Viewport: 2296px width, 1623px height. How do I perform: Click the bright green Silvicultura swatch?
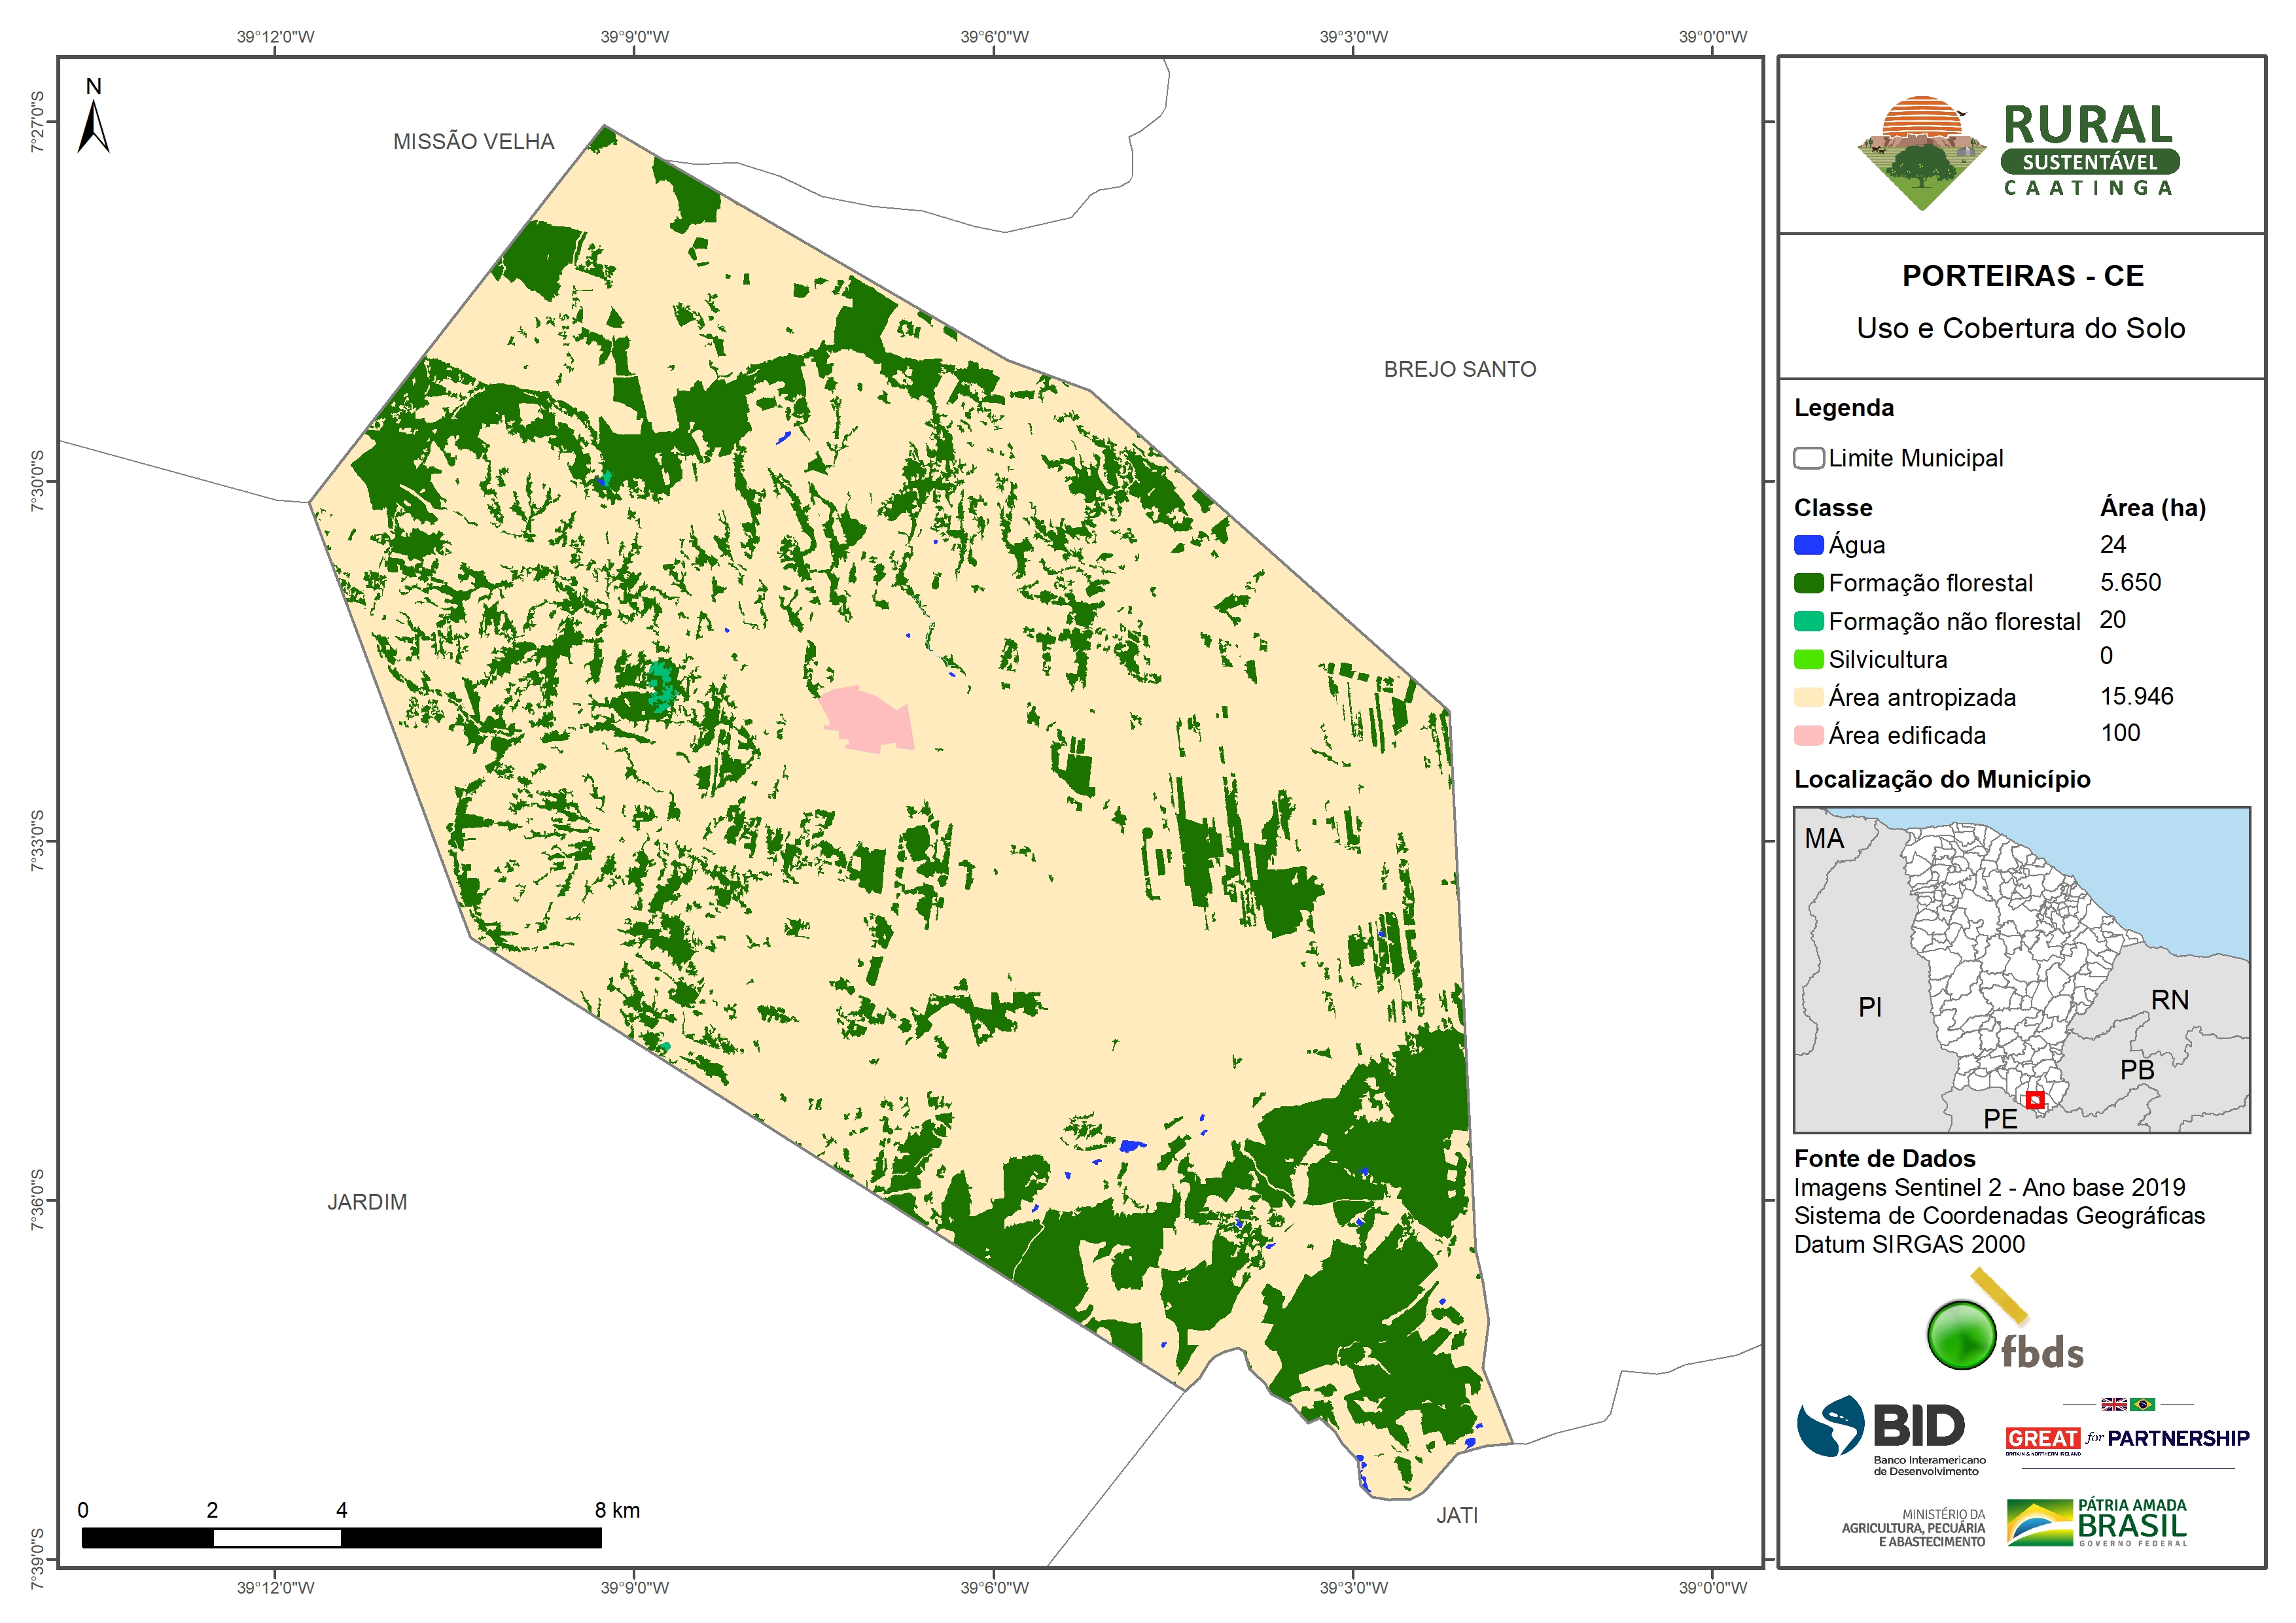[x=1808, y=659]
